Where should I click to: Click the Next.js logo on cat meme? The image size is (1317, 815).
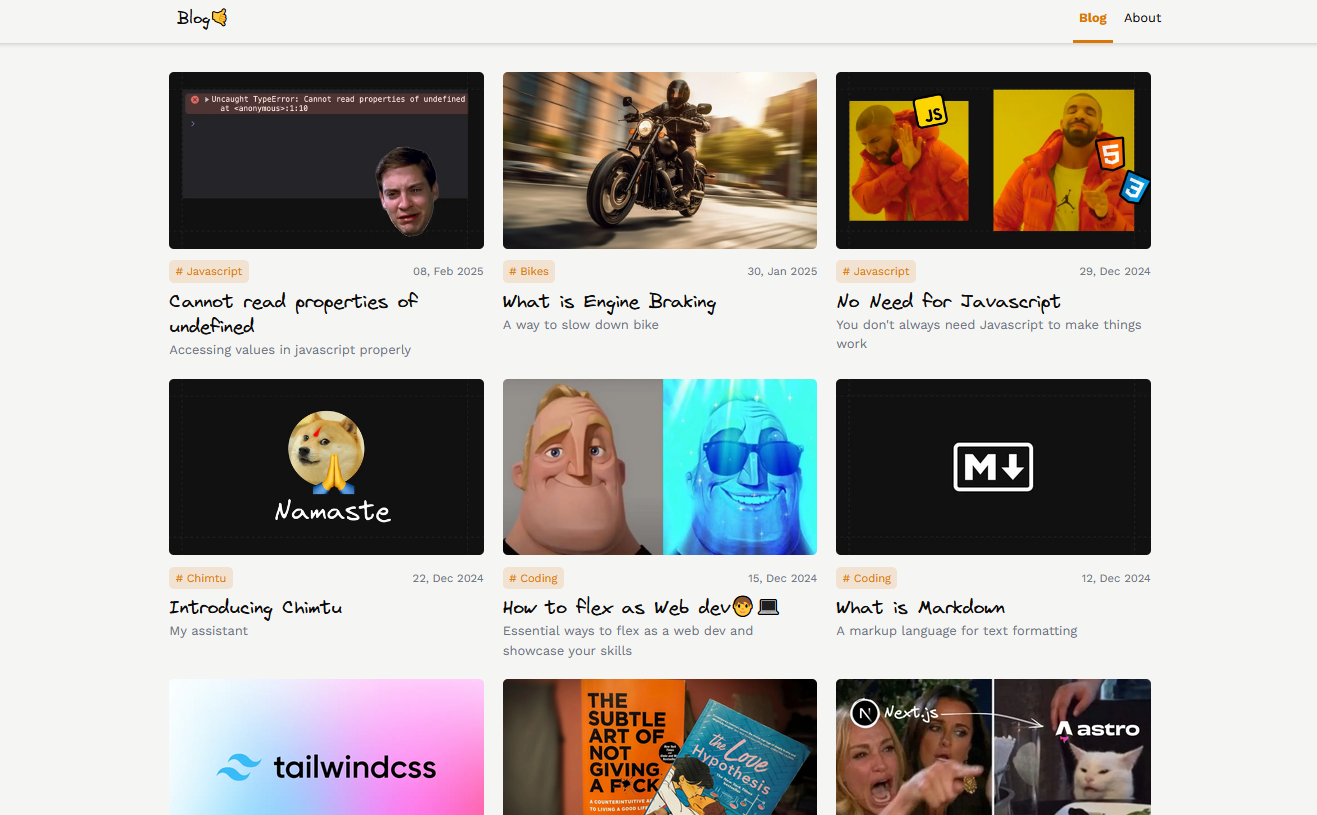pos(864,713)
